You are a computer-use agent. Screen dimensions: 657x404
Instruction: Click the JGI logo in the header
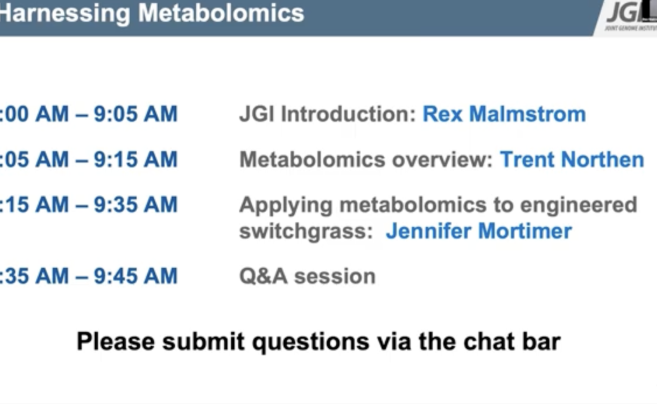[x=626, y=13]
